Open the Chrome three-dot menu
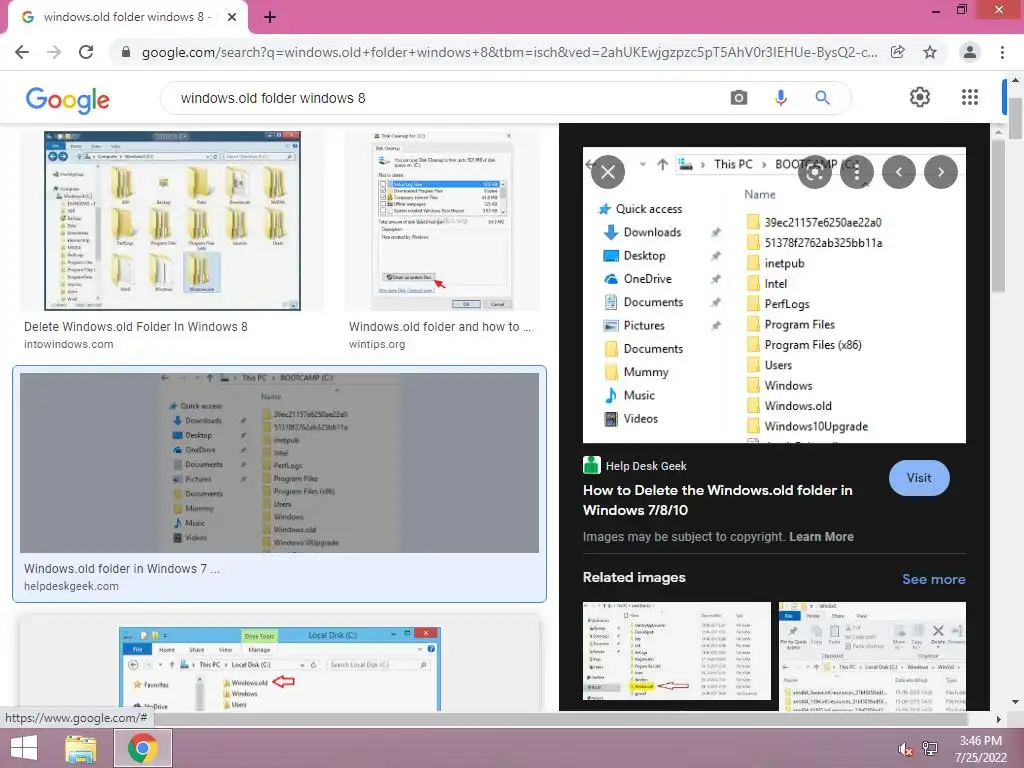This screenshot has width=1024, height=768. [1002, 52]
